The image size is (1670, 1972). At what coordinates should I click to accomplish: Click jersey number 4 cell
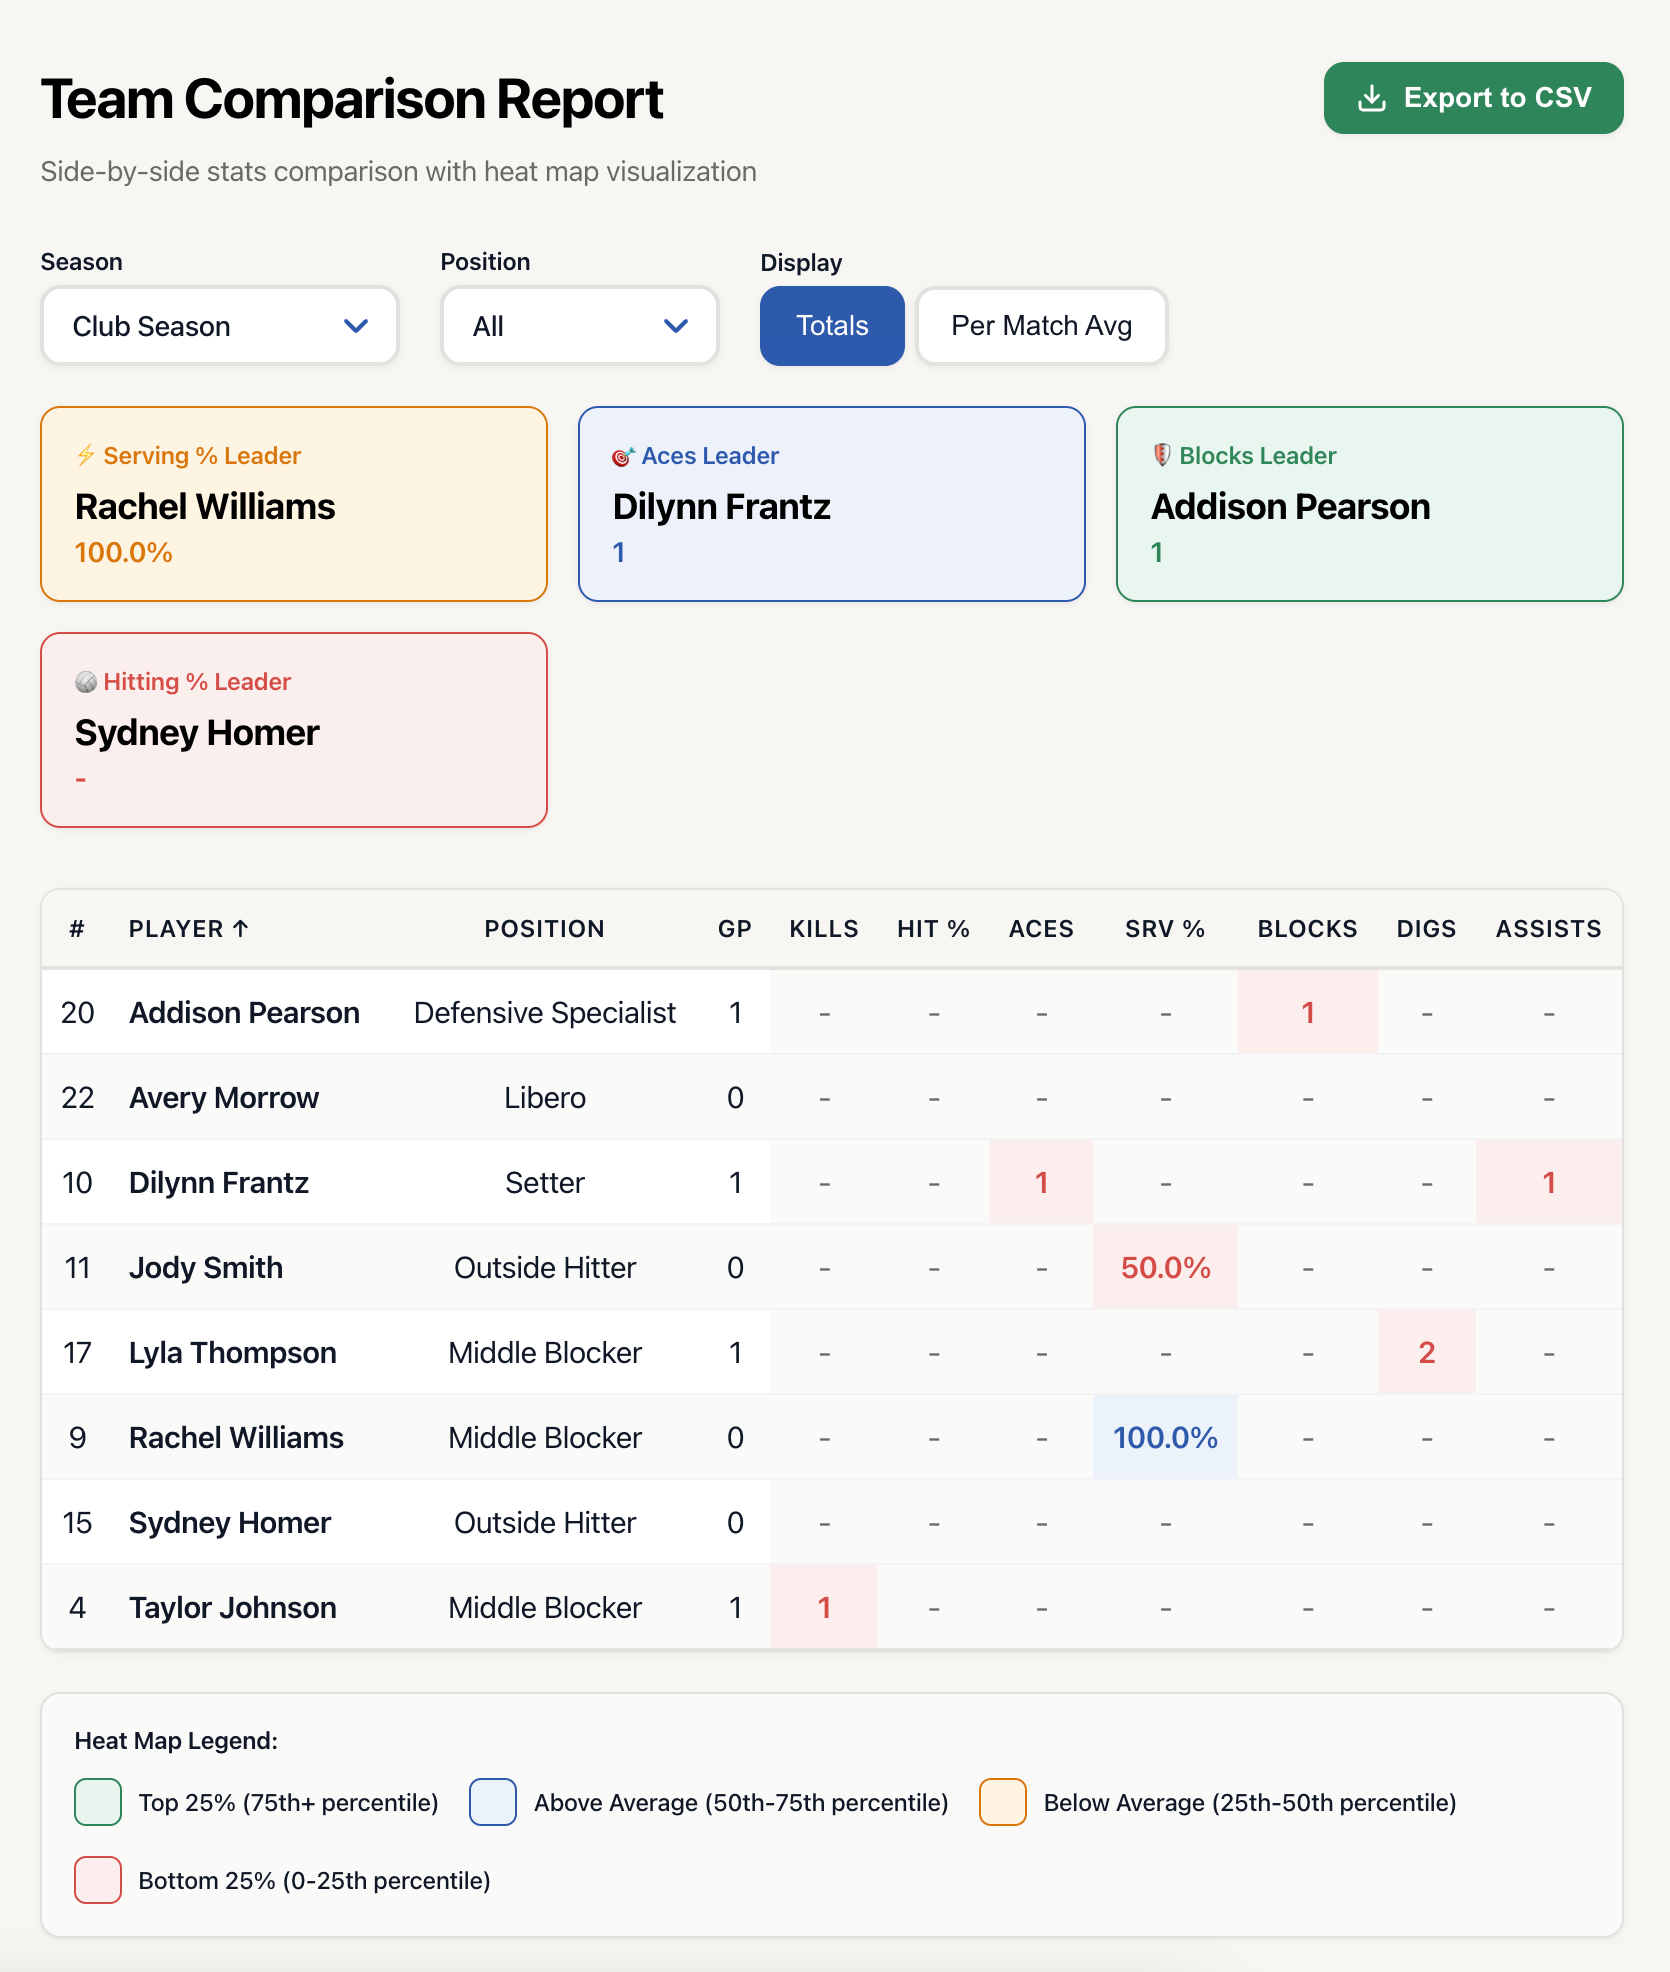pyautogui.click(x=78, y=1608)
